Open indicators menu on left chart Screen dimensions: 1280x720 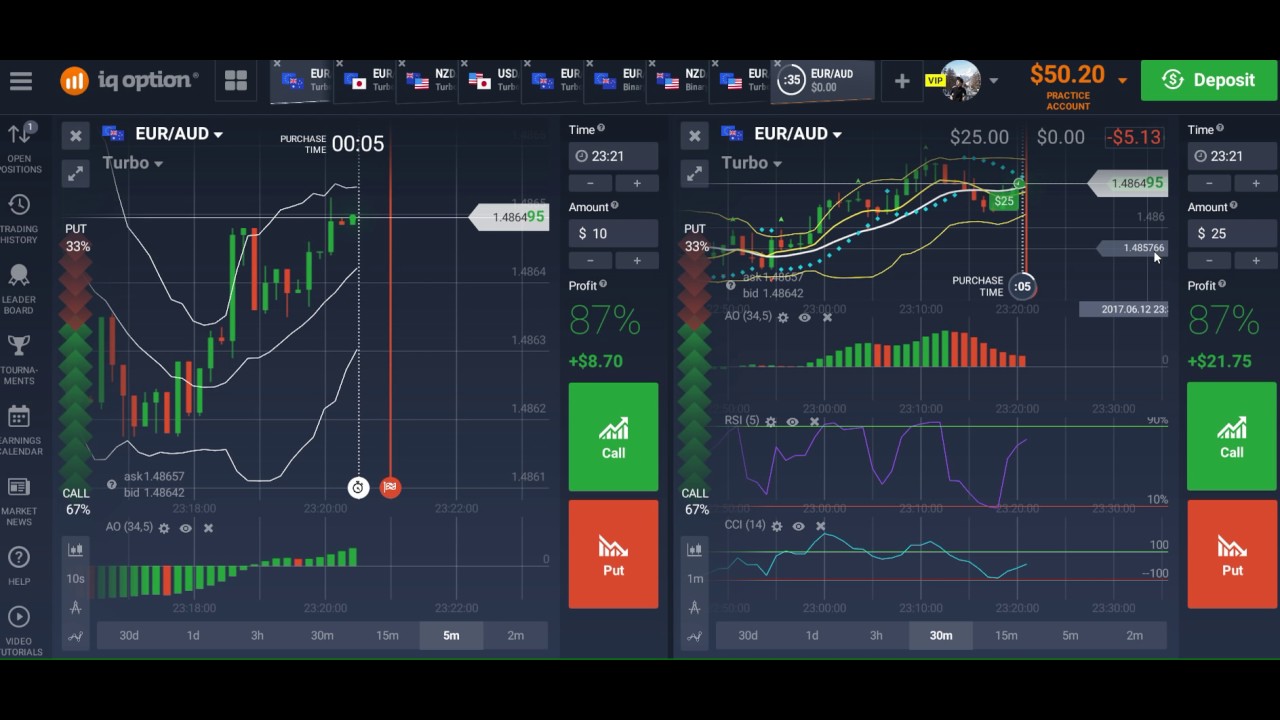coord(76,636)
